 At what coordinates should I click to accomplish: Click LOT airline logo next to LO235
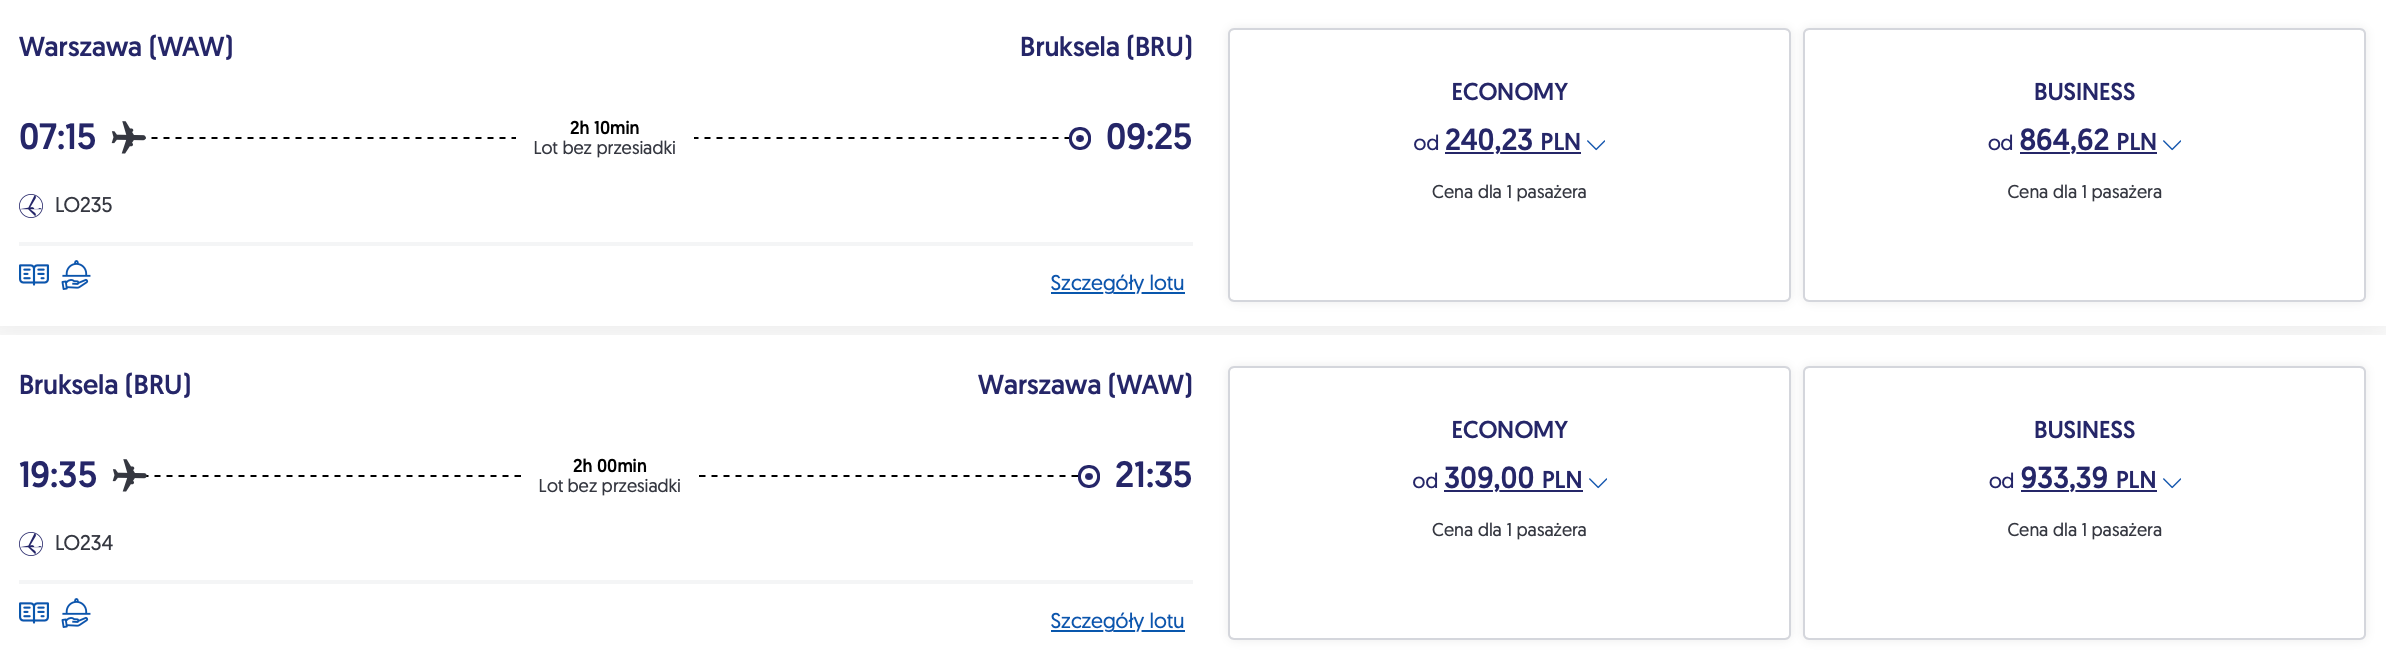(31, 206)
